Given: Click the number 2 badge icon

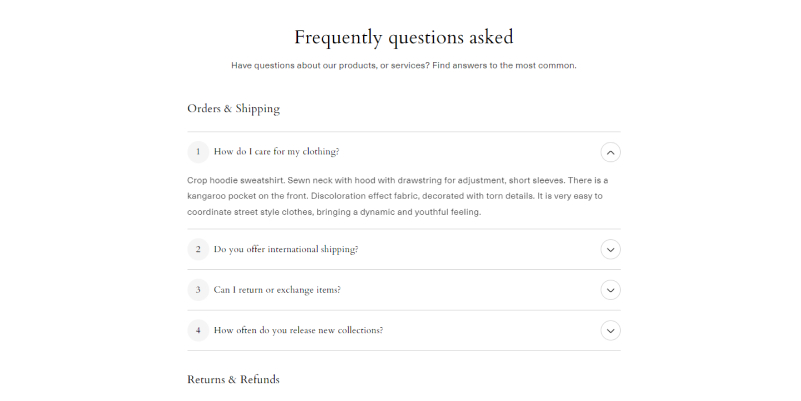Looking at the screenshot, I should click(x=198, y=249).
